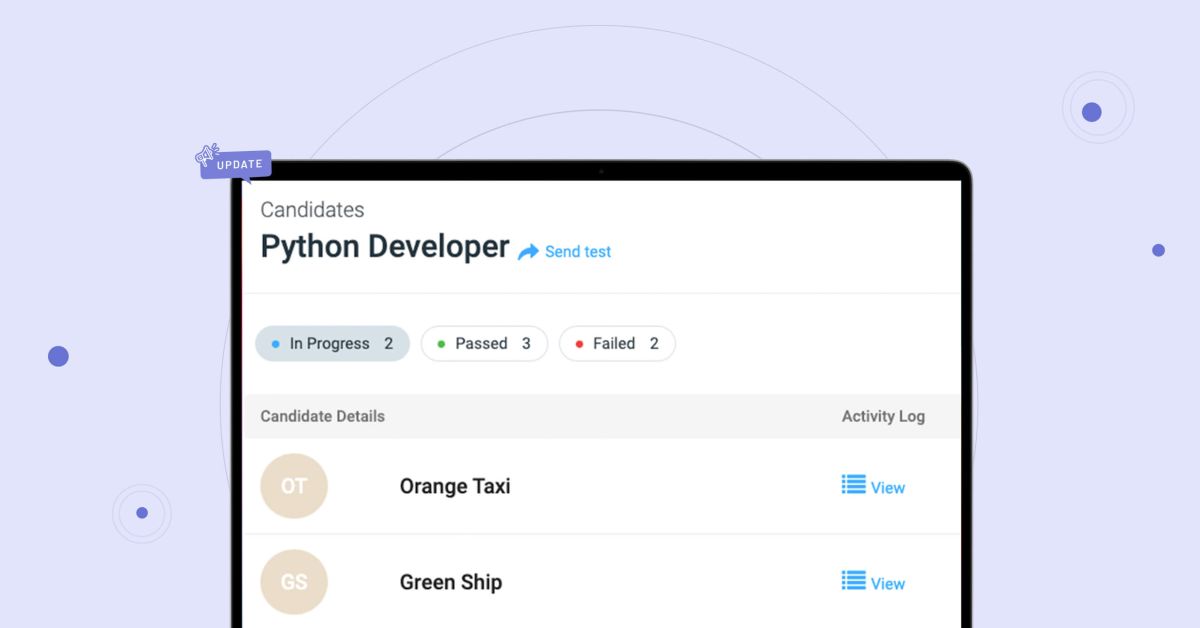The image size is (1200, 628).
Task: Click the Candidates breadcrumb label
Action: pos(312,210)
